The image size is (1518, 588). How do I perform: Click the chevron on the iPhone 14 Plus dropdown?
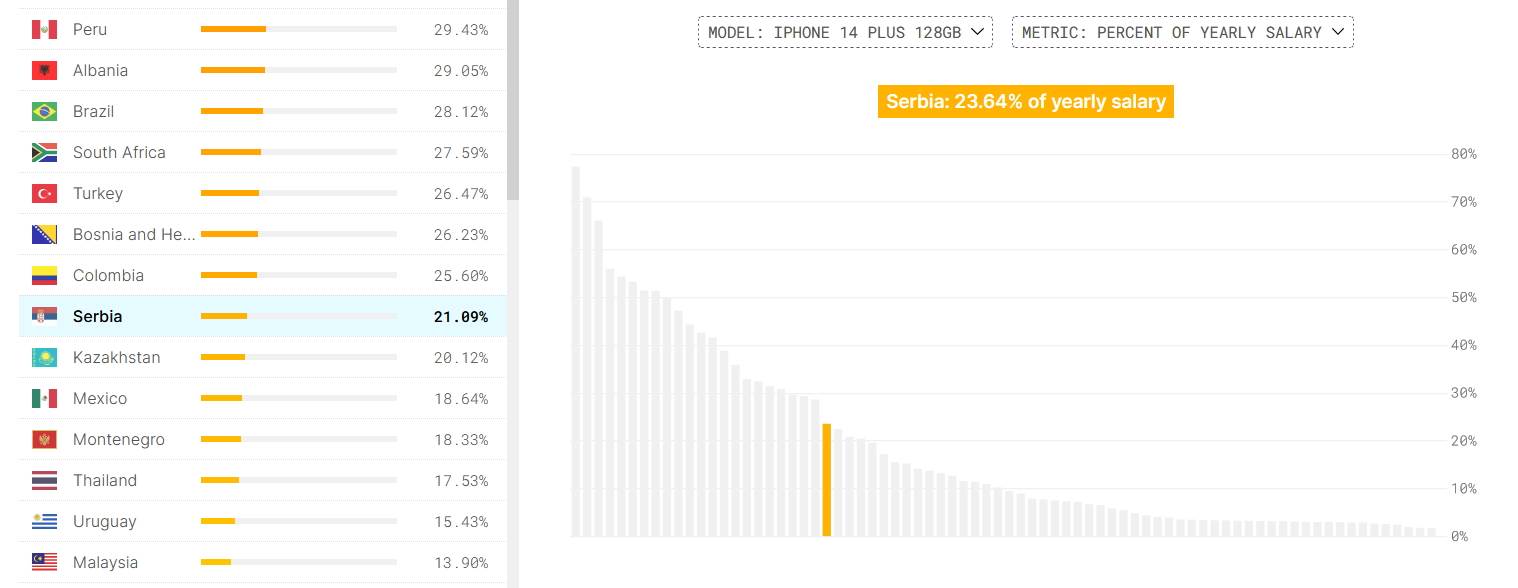(x=977, y=32)
